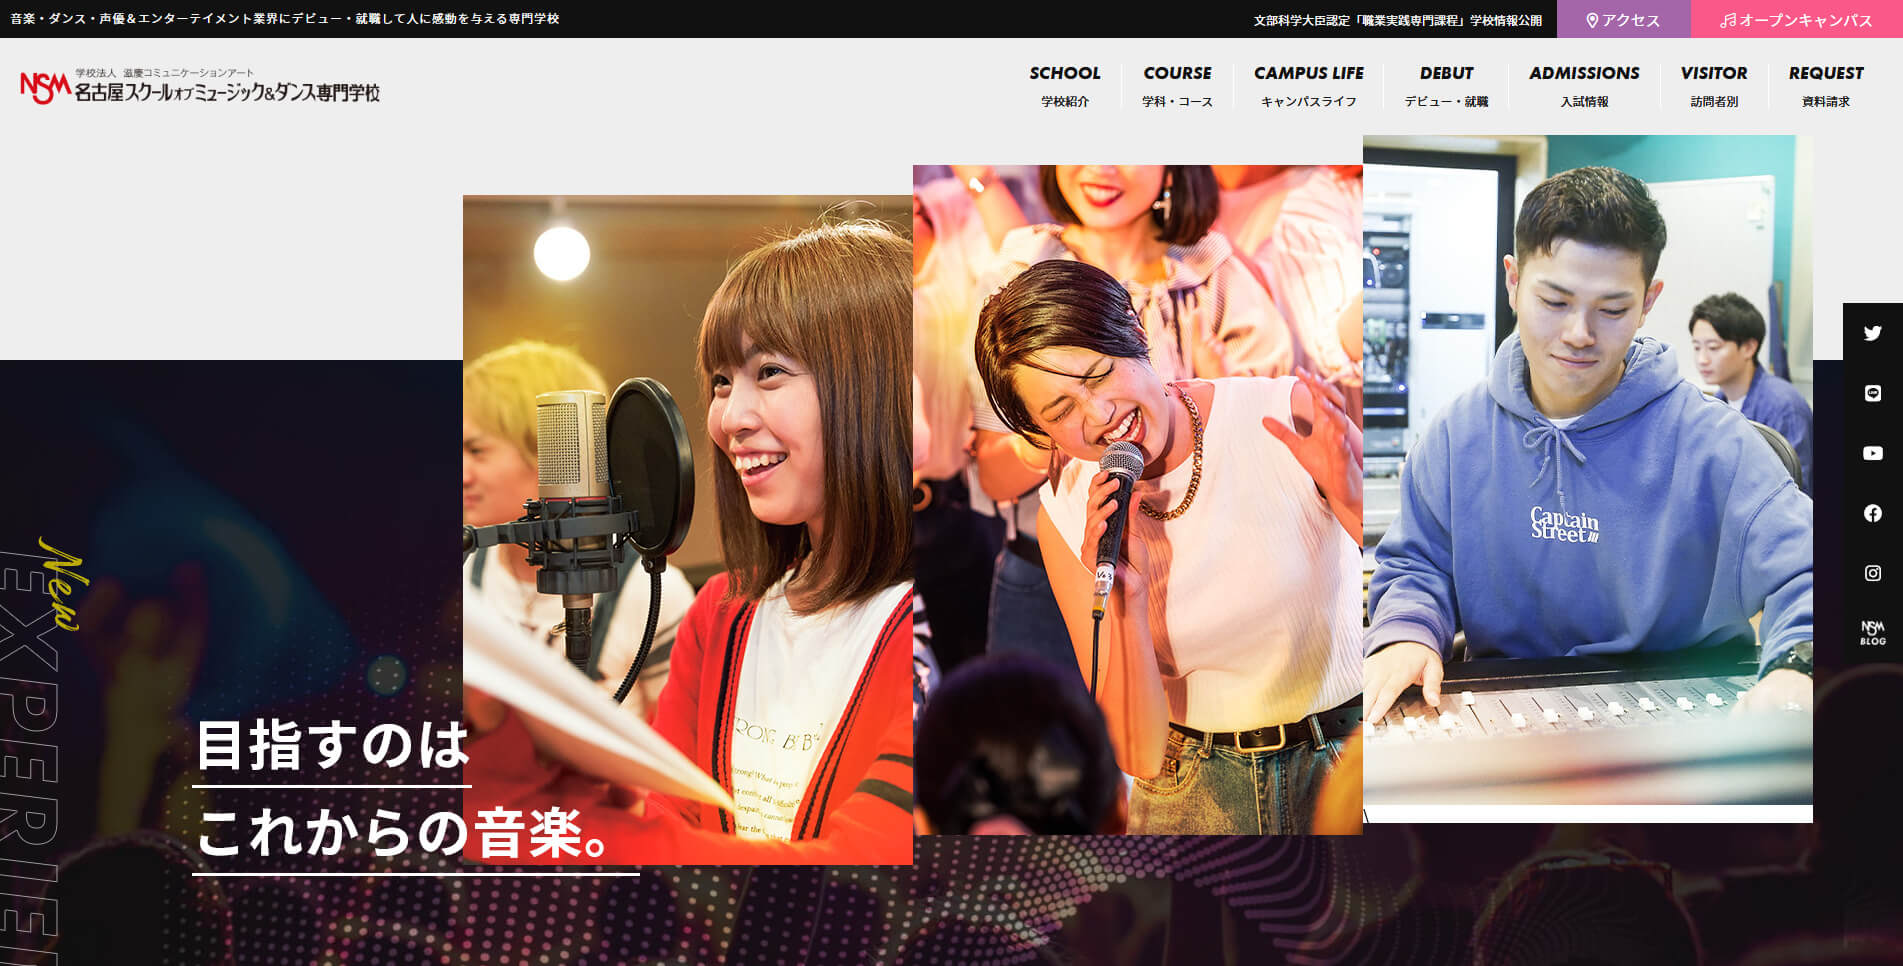
Task: Open the ADMISSIONS 入試情報 menu
Action: point(1584,86)
